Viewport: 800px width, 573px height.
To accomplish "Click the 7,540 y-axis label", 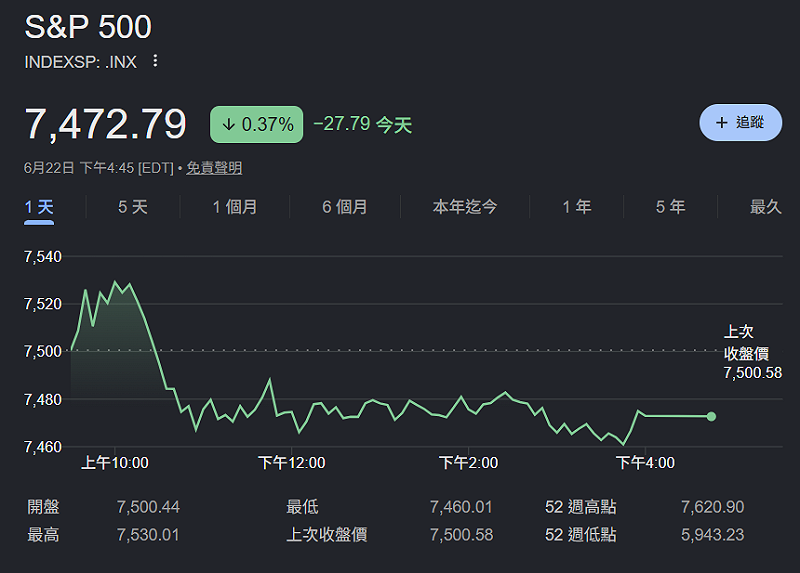I will 43,257.
